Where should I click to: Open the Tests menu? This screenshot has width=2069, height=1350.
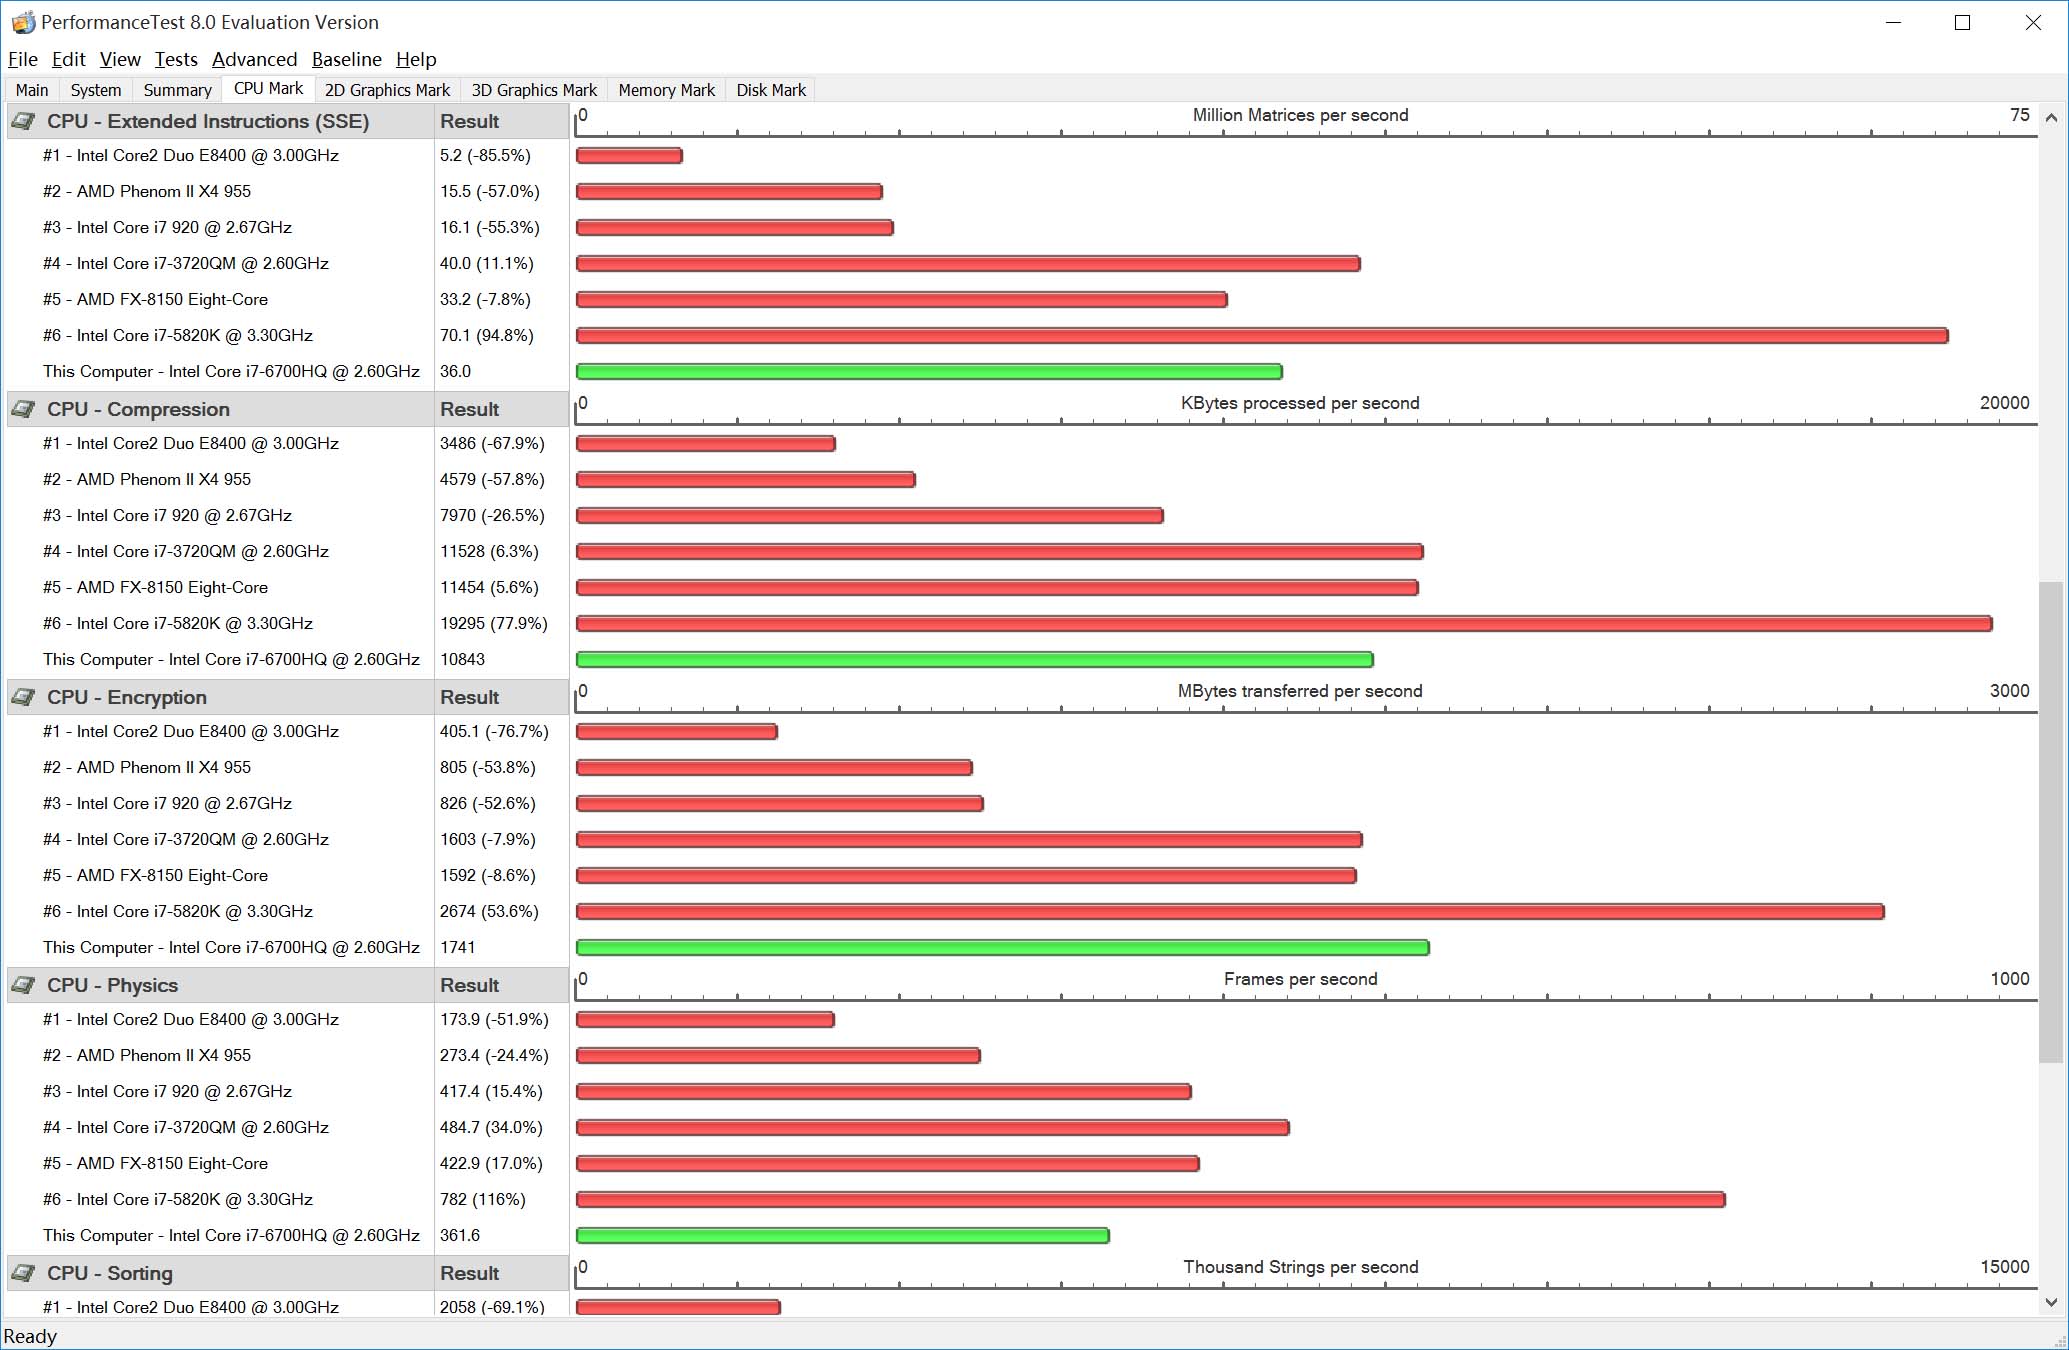(176, 60)
